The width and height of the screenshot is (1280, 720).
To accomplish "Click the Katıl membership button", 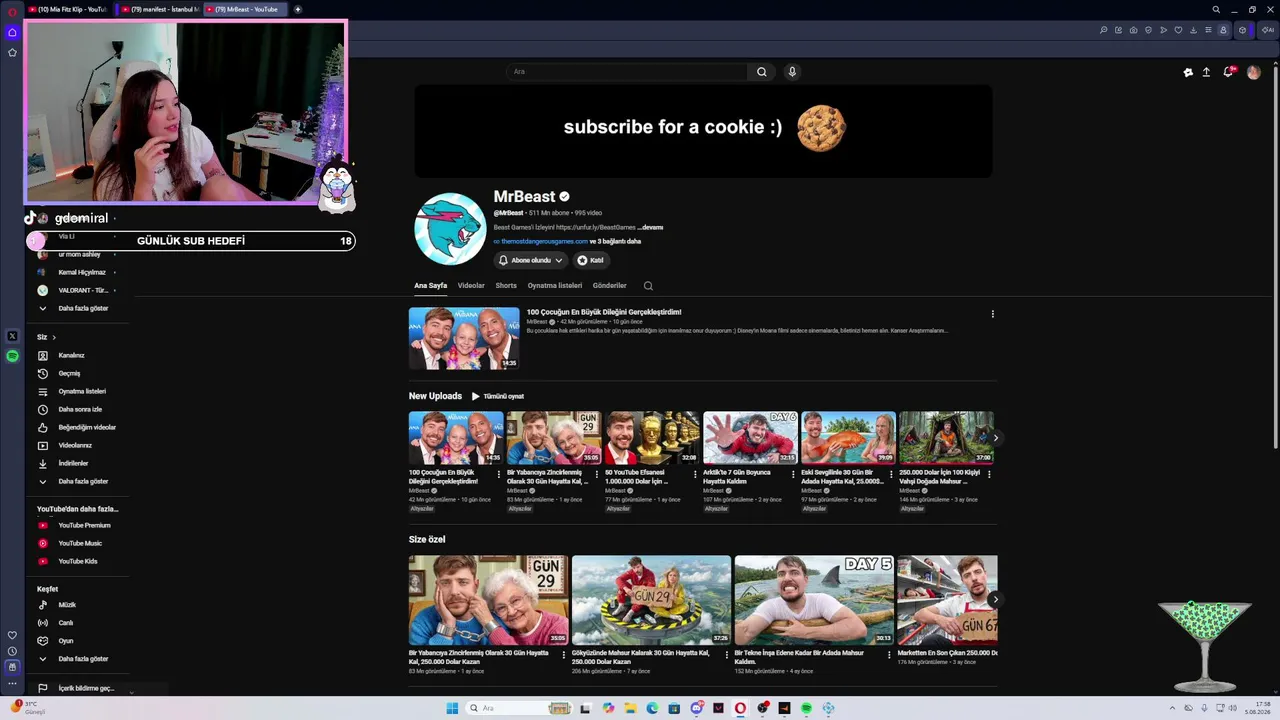I will click(x=590, y=260).
